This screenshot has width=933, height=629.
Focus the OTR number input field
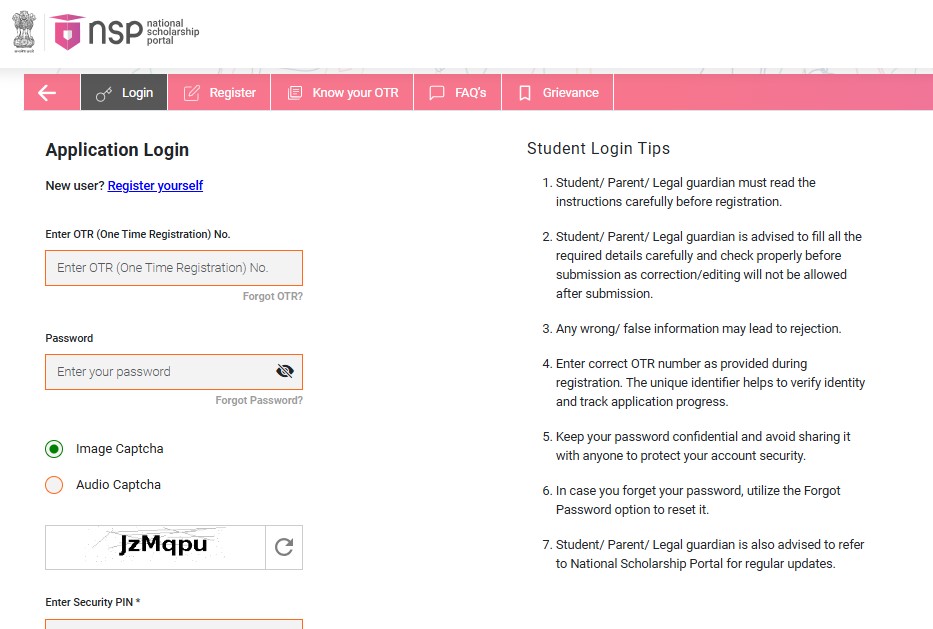(x=174, y=268)
